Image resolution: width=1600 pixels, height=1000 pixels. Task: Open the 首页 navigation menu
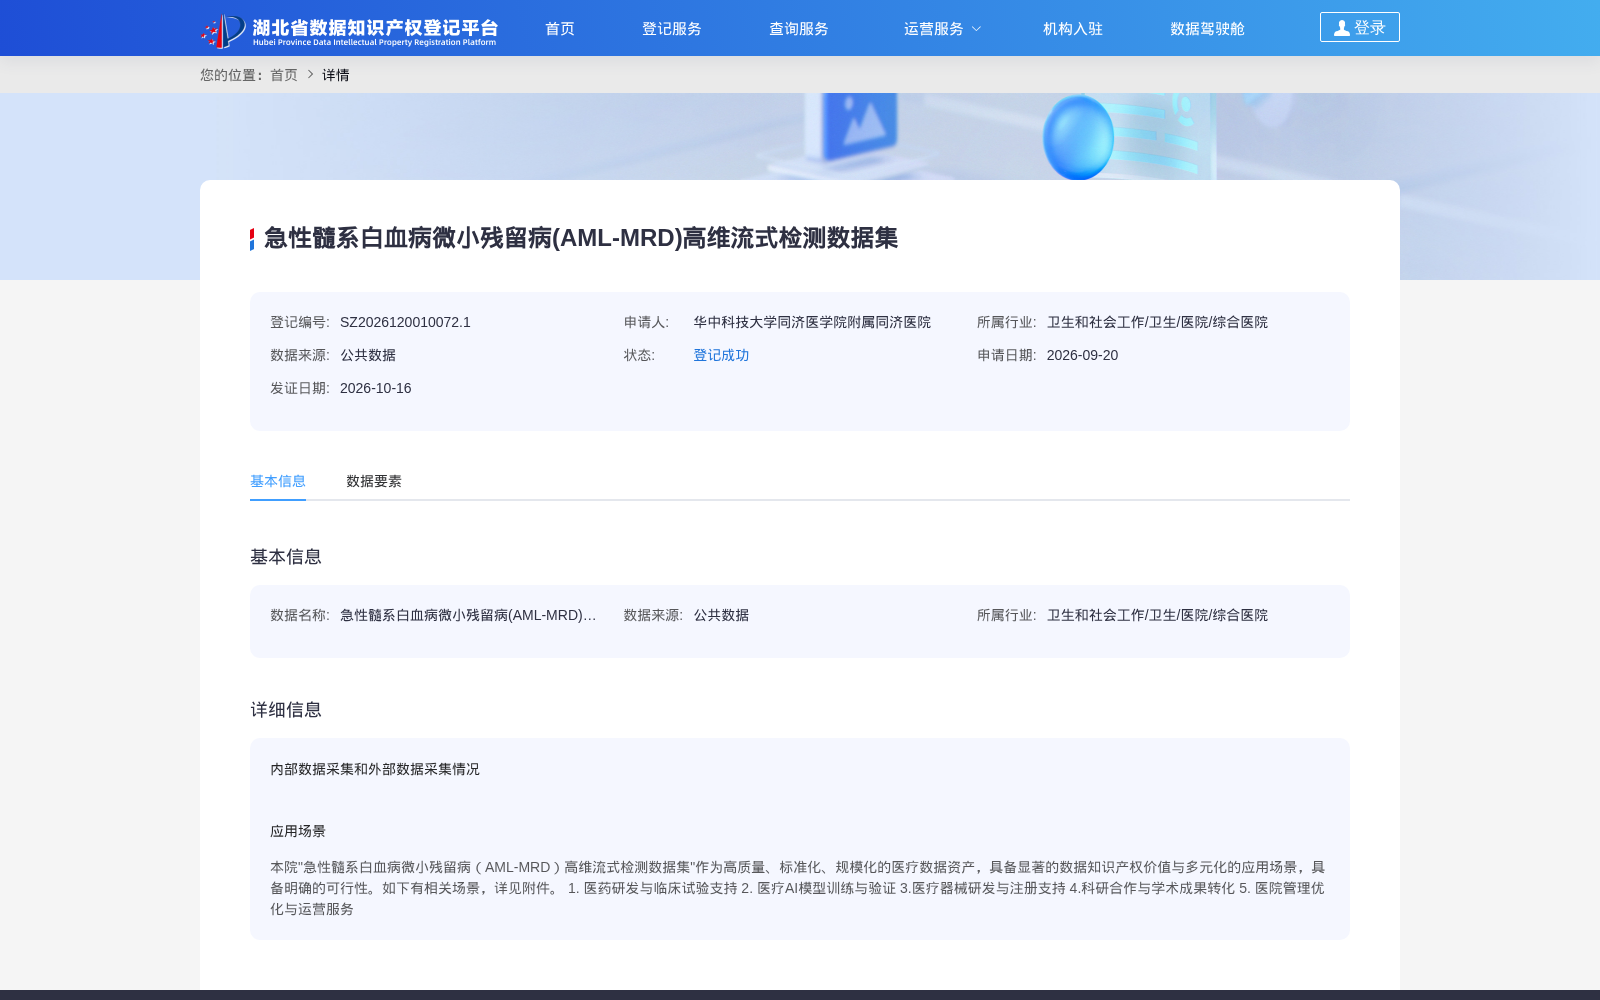pos(560,29)
